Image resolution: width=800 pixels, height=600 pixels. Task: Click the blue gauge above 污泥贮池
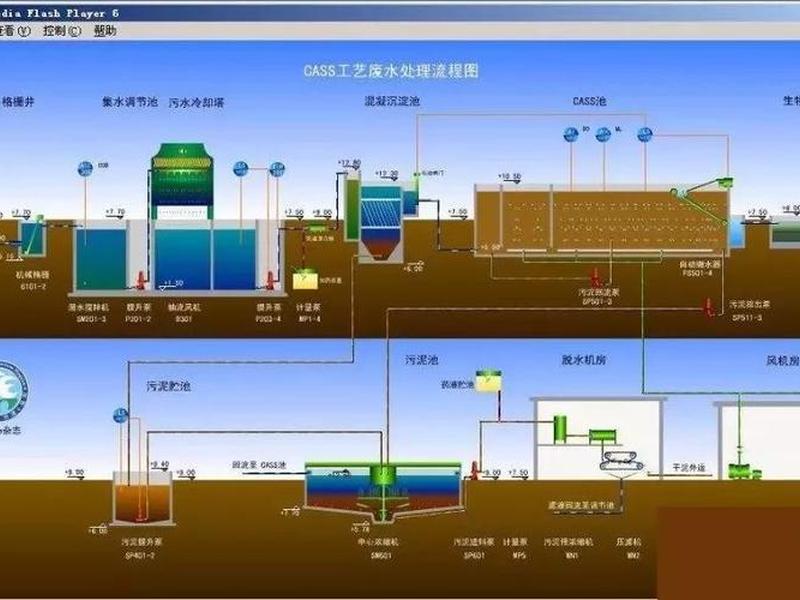(120, 415)
